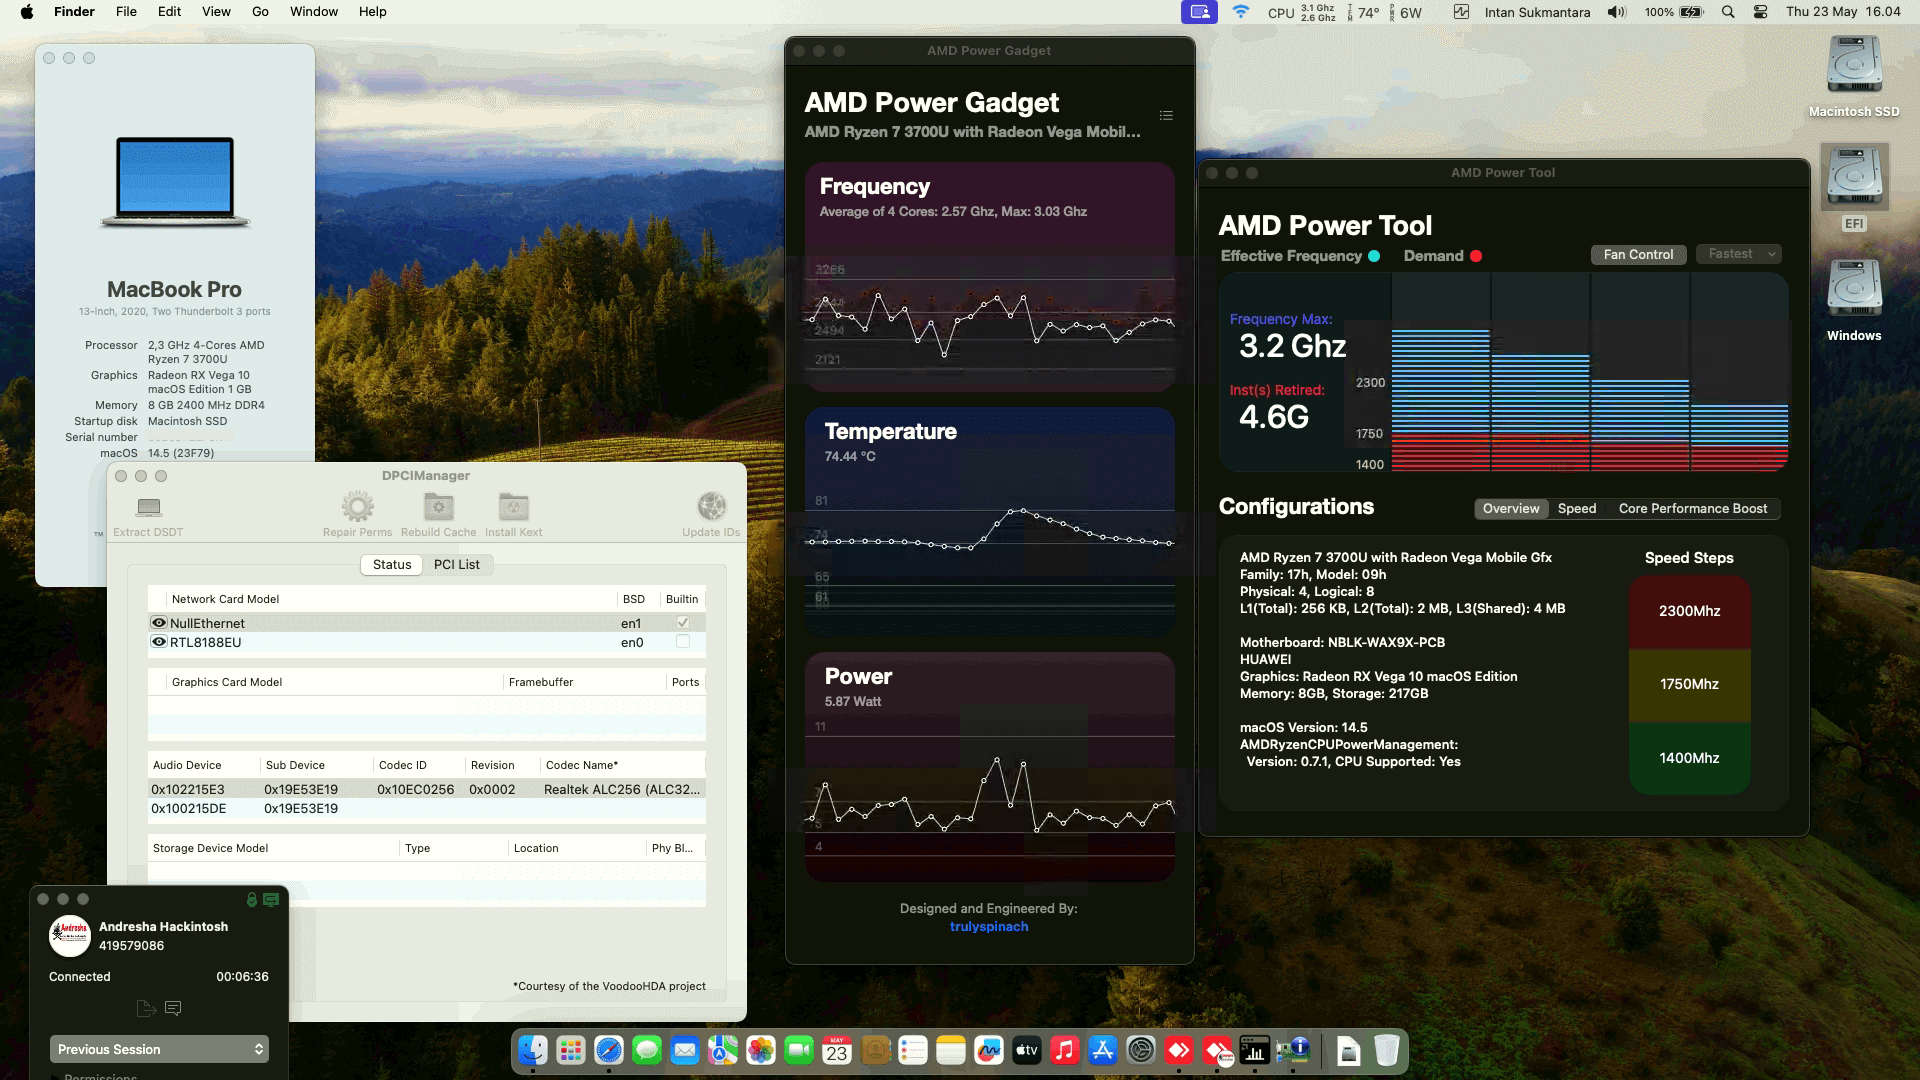This screenshot has width=1920, height=1080.
Task: Open the Go menu in the menu bar
Action: point(260,12)
